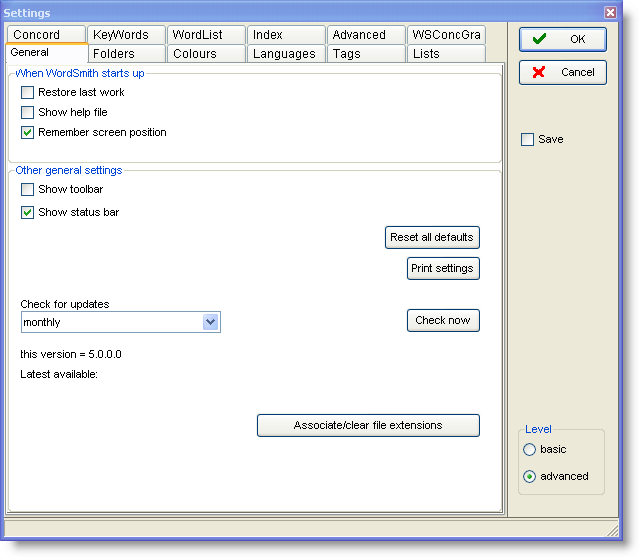Select the Index tab
639x557 pixels.
pos(286,35)
